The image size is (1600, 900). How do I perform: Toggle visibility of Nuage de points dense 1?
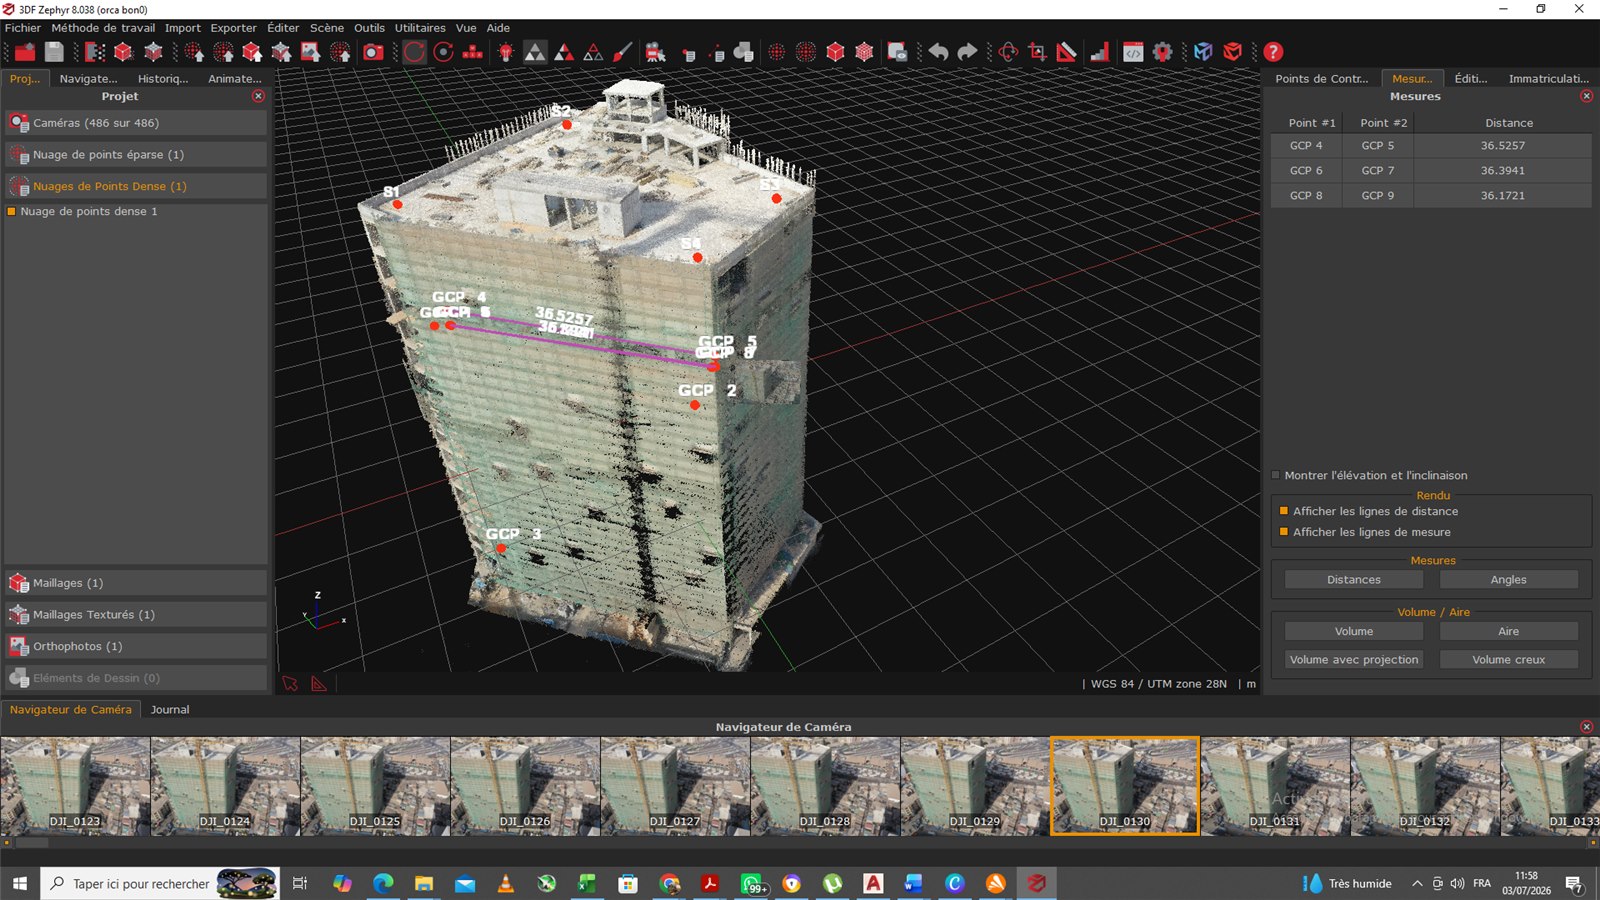(12, 211)
